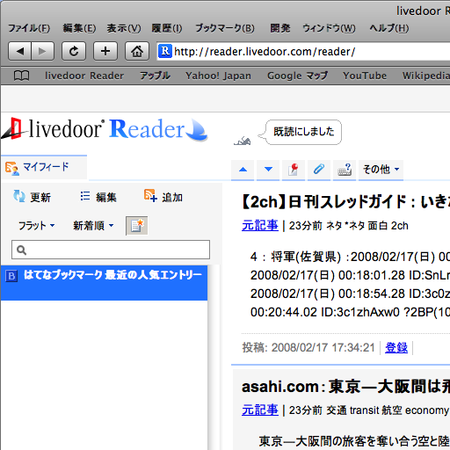Screen dimensions: 450x450
Task: Click the 投稿: 2008/02/17 17:34:21 timestamp
Action: (x=308, y=348)
